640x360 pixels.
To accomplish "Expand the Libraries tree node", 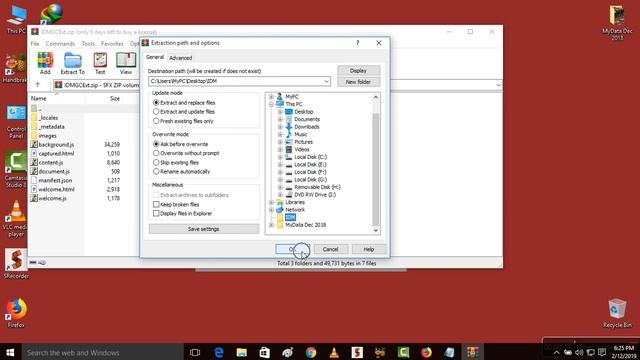I will point(271,202).
